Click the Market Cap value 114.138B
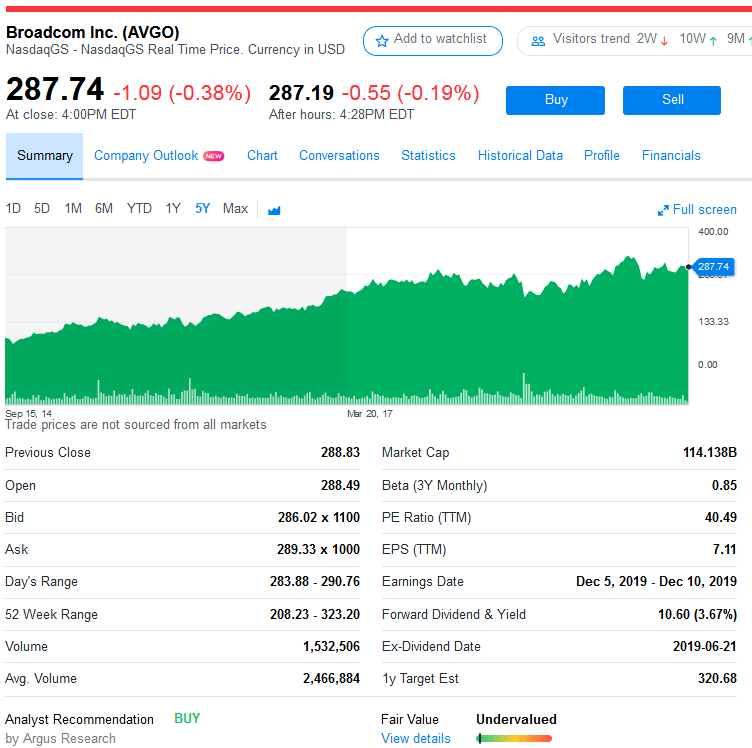 [710, 452]
